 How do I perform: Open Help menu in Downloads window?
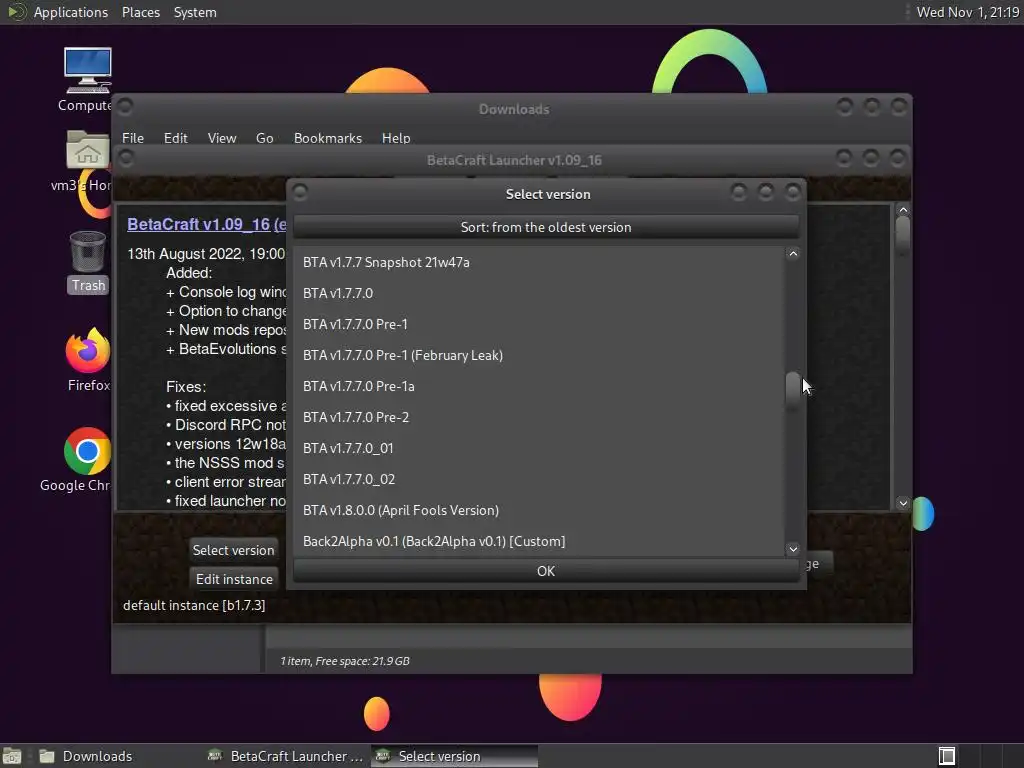tap(396, 138)
